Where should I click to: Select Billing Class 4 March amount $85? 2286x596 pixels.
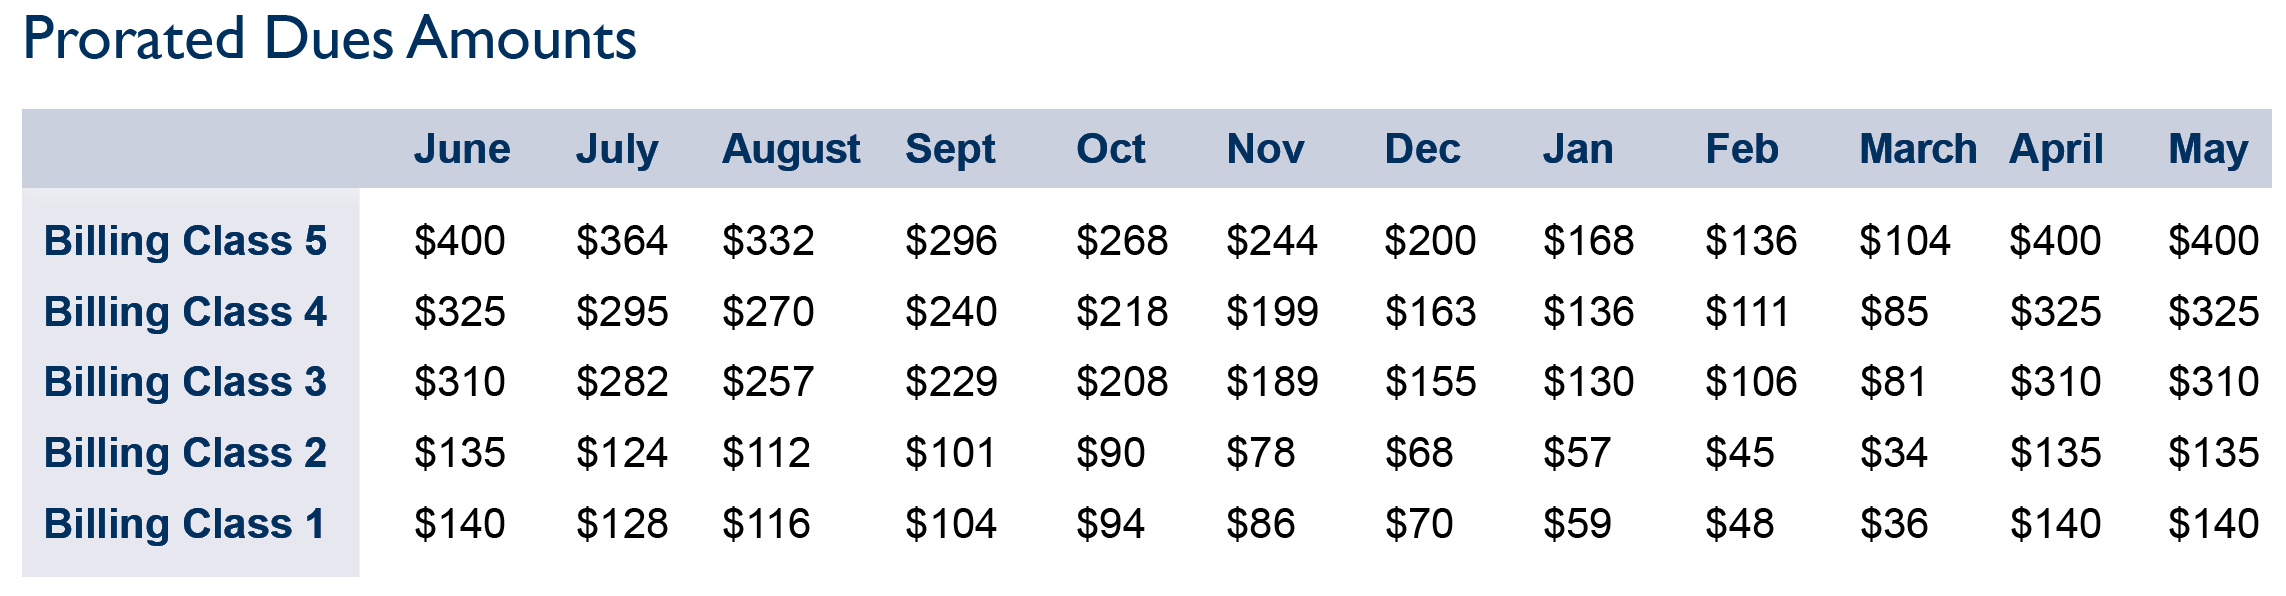pos(1894,312)
